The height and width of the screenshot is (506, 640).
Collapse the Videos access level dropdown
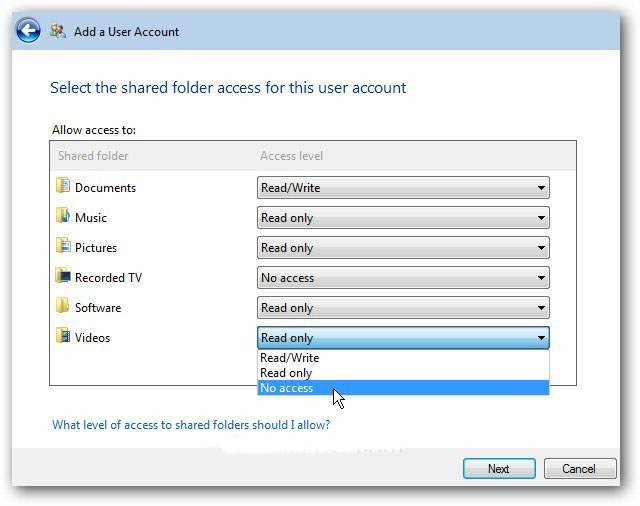403,337
